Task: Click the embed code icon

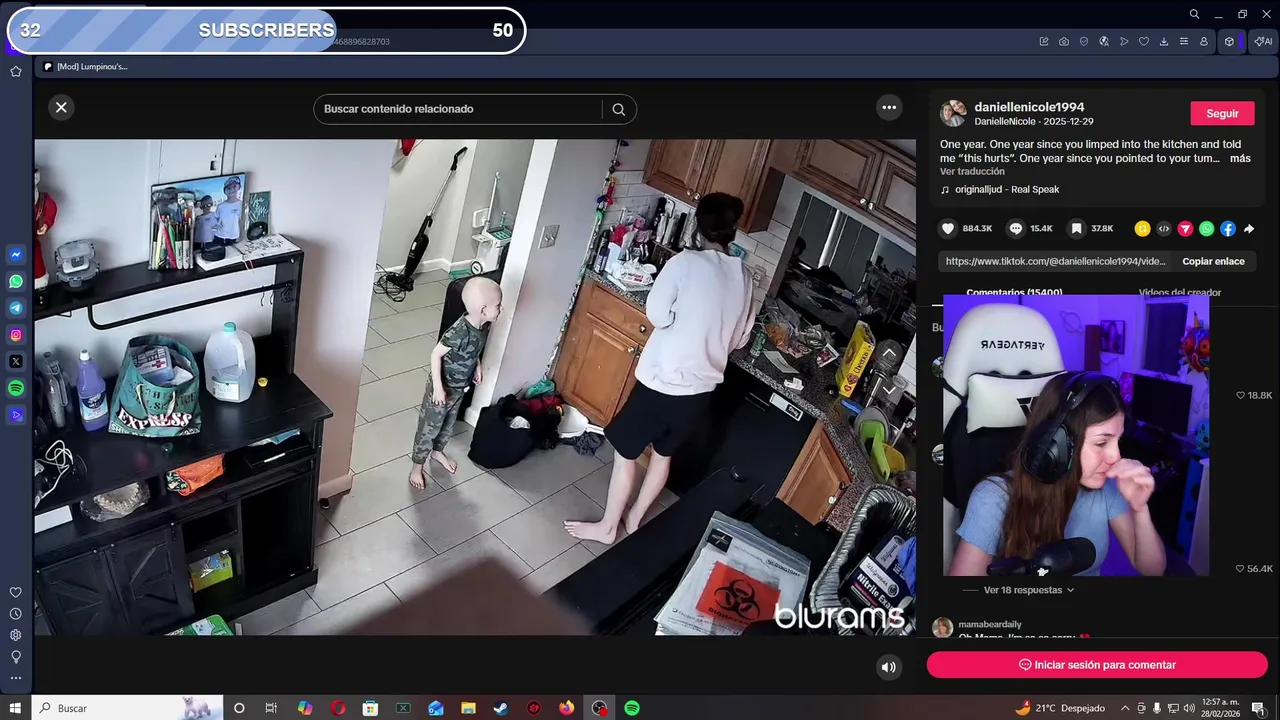Action: [1164, 229]
